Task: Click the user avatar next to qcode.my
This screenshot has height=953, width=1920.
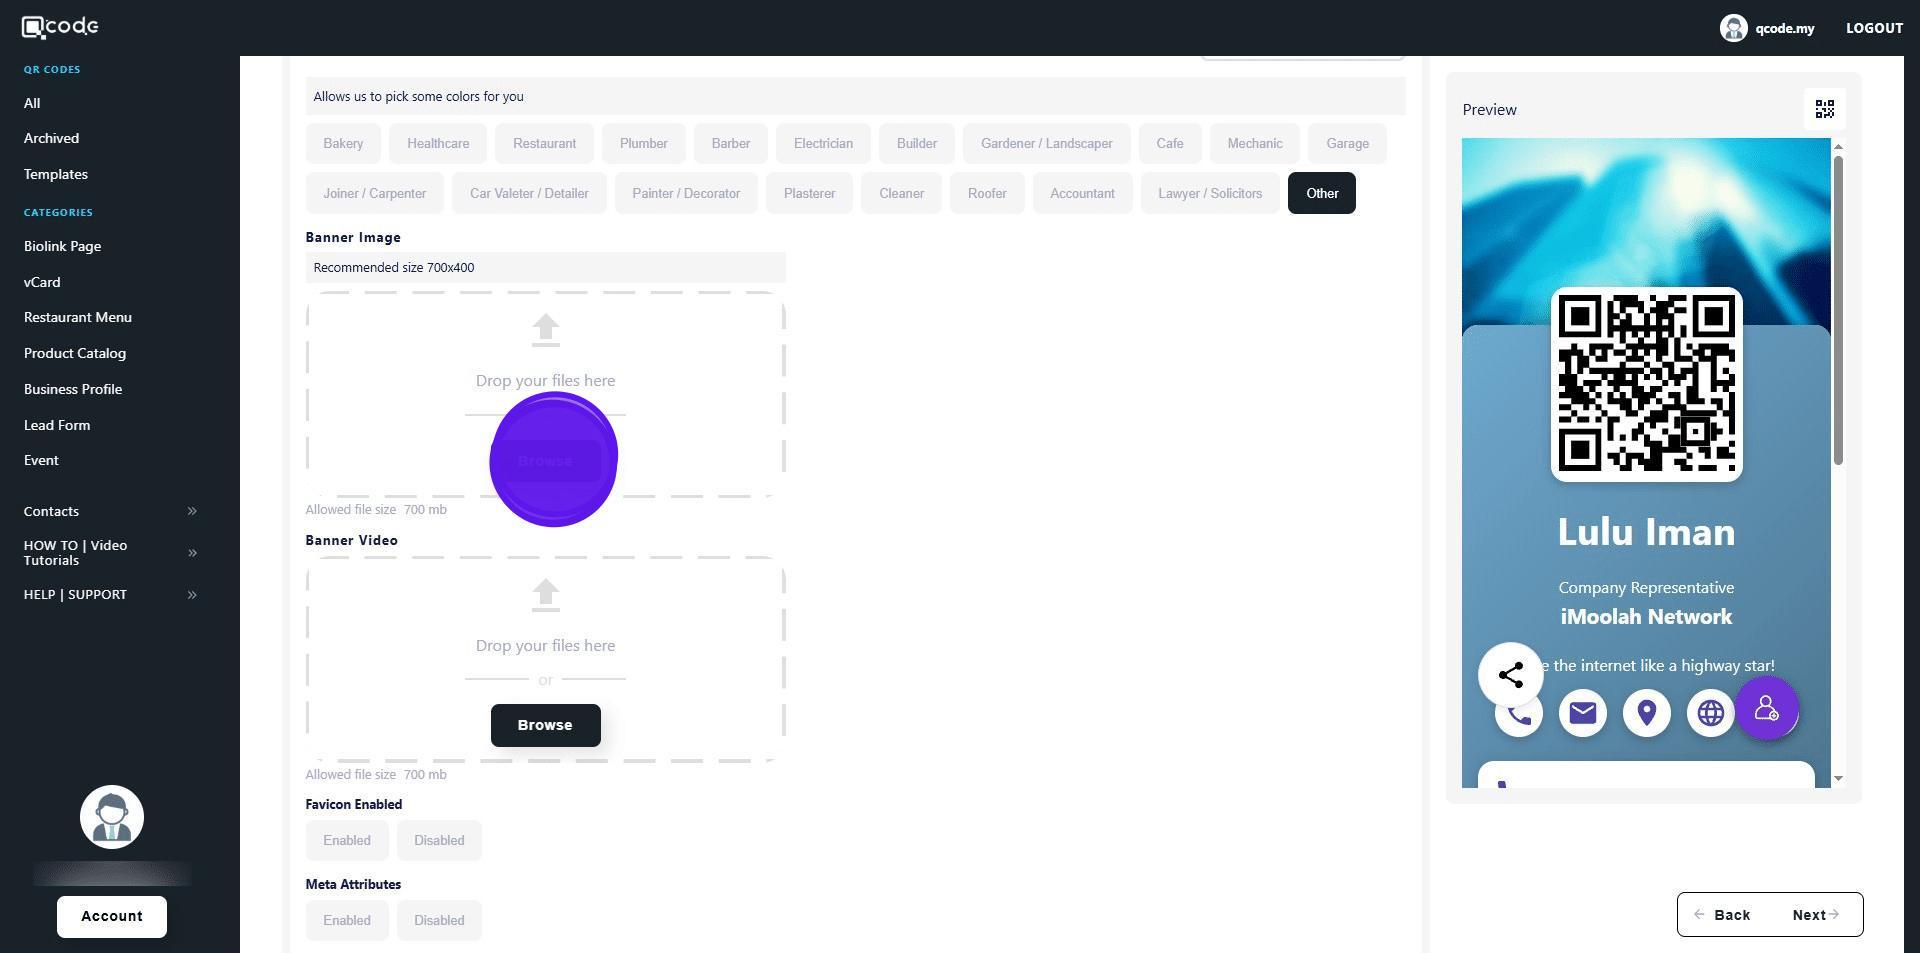Action: (1733, 28)
